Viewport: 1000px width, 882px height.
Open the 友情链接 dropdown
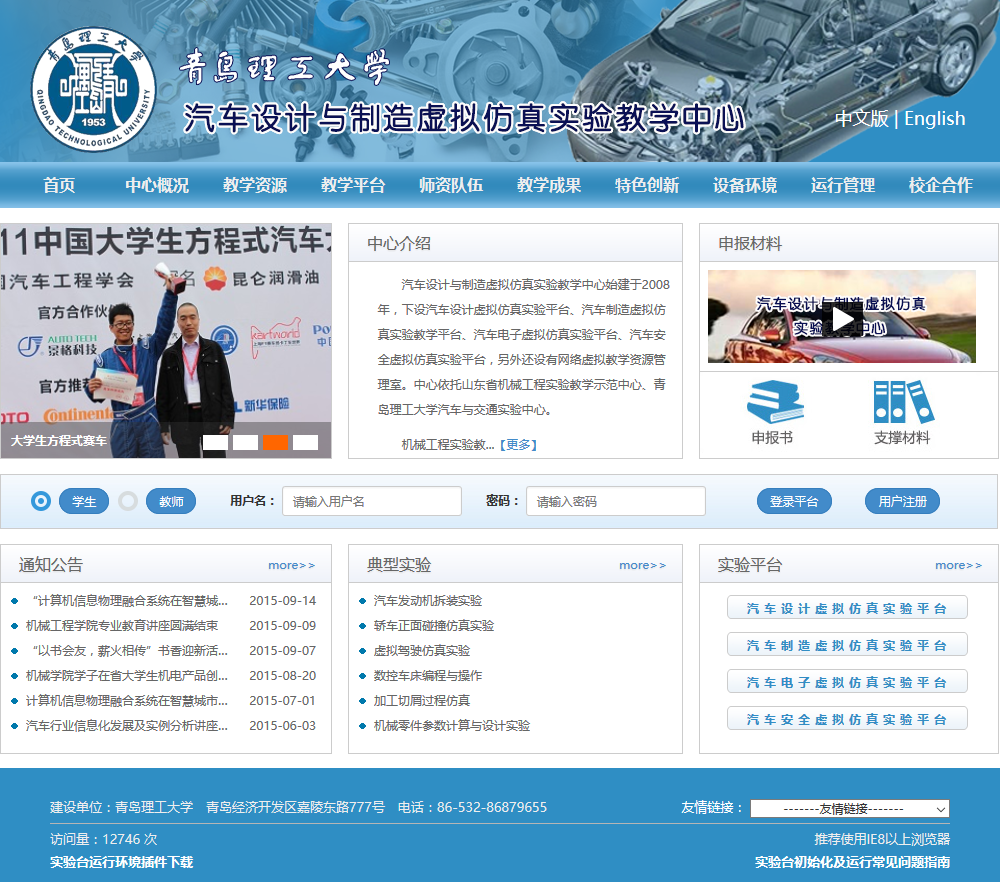(x=849, y=808)
